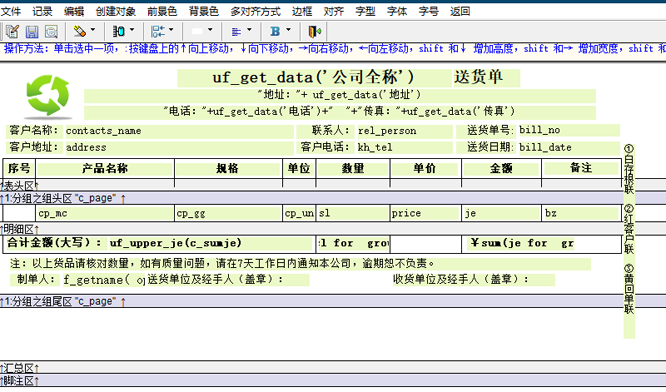Open the border style dropdown arrow
Image resolution: width=666 pixels, height=392 pixels.
point(210,30)
